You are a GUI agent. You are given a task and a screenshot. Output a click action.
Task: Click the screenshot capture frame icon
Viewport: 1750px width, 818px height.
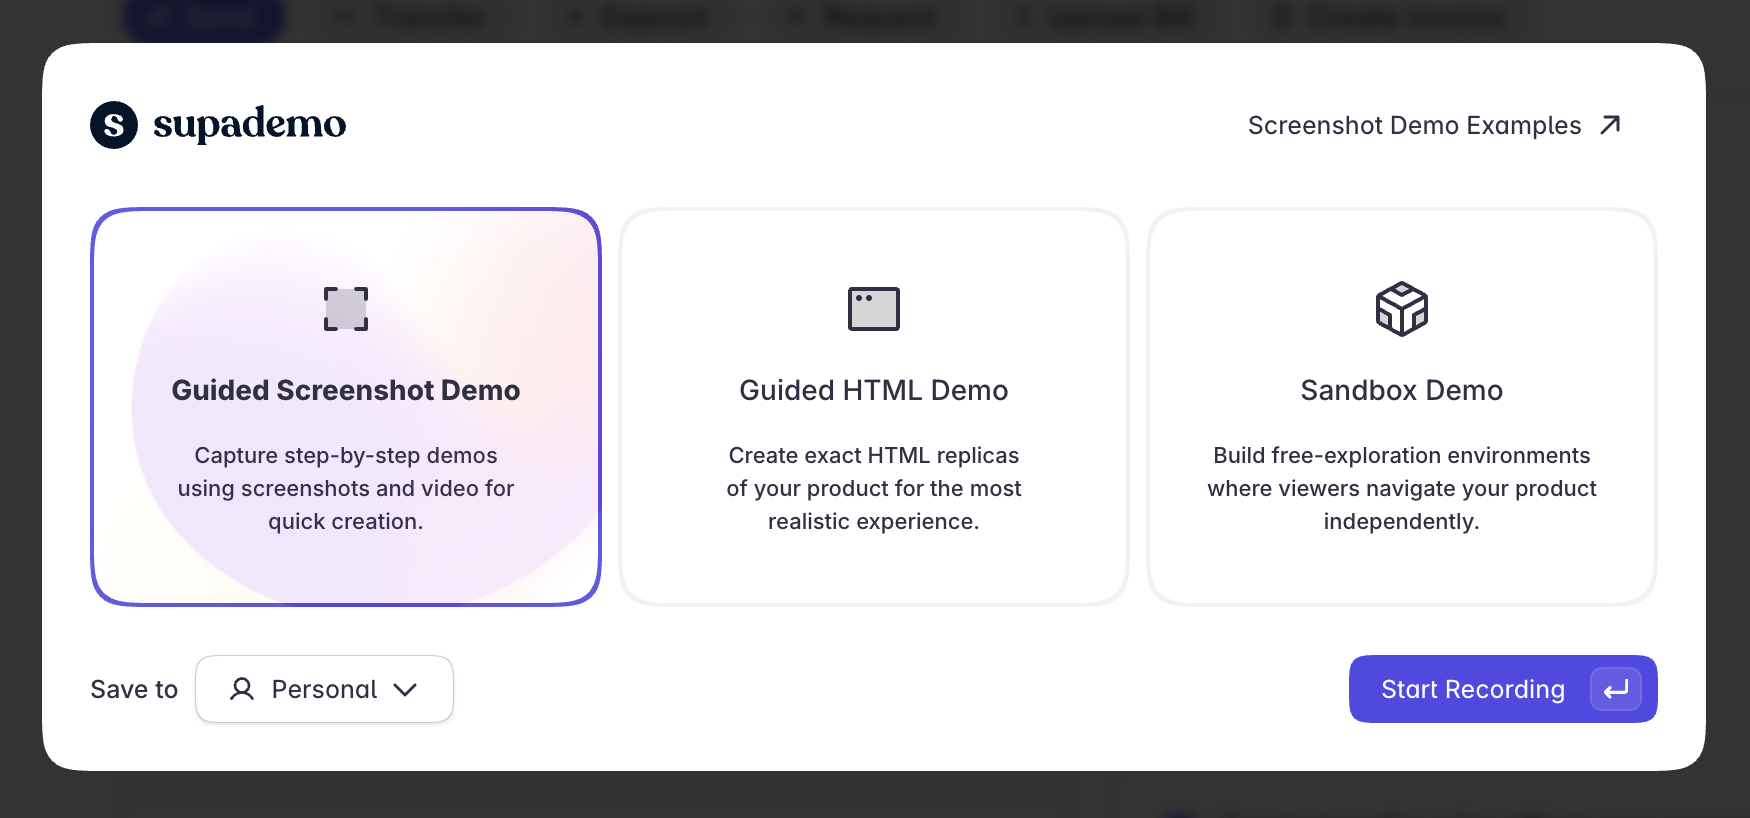point(346,309)
